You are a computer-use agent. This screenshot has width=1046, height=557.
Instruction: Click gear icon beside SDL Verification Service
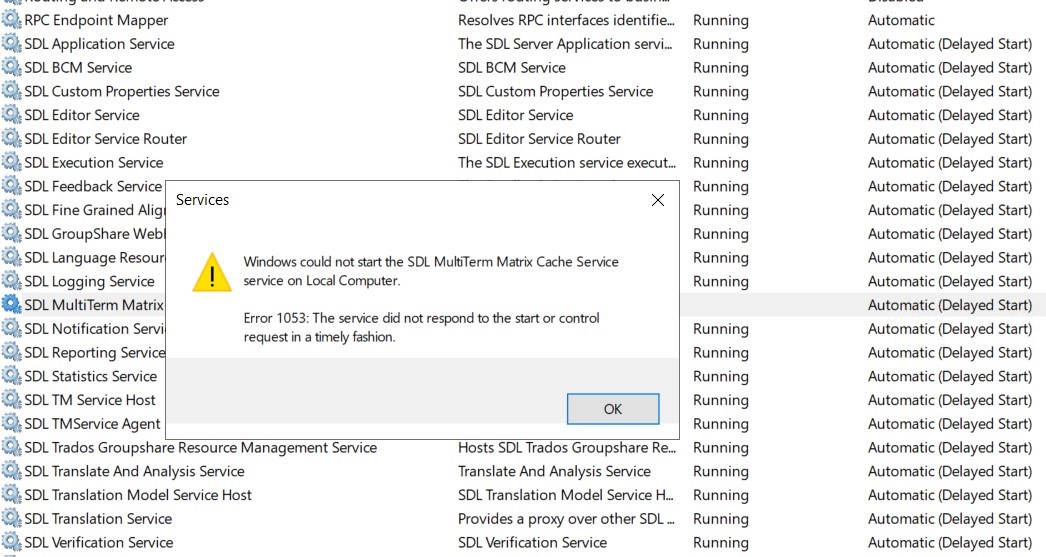point(11,542)
